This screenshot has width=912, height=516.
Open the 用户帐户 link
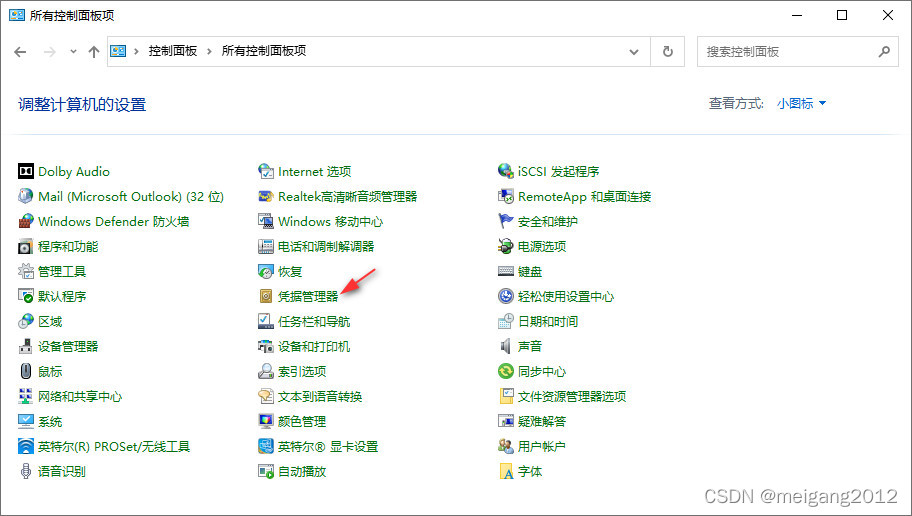coord(542,447)
